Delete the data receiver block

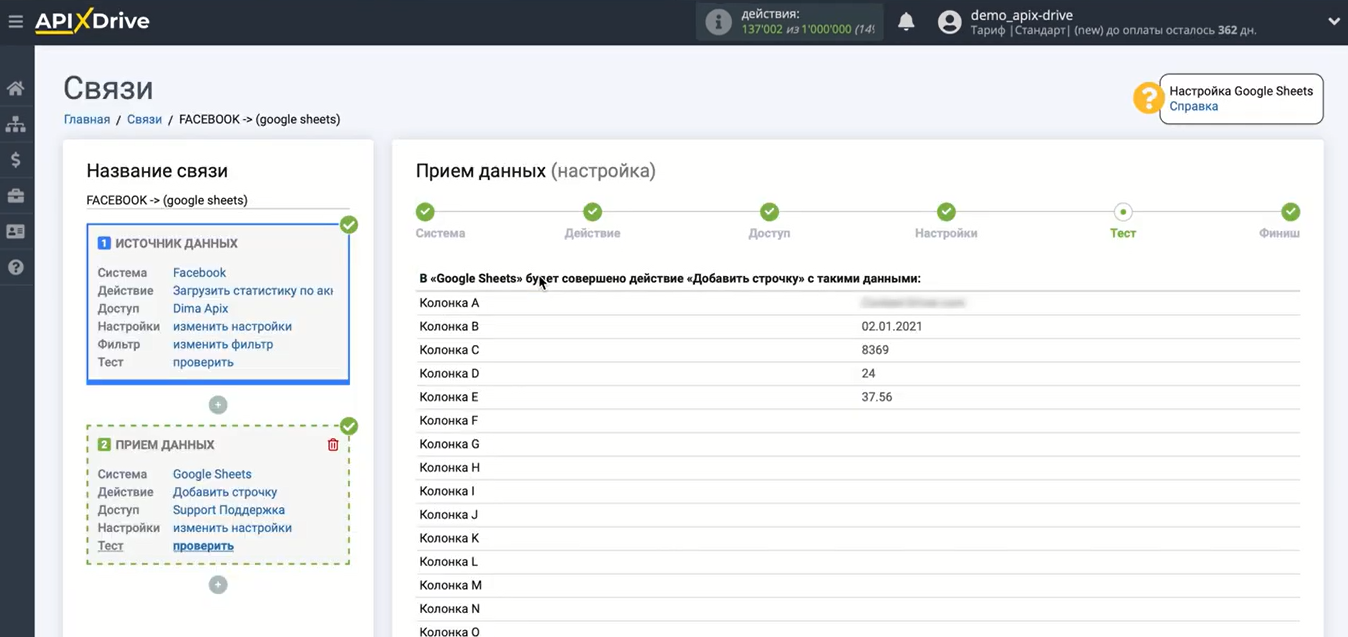click(333, 445)
